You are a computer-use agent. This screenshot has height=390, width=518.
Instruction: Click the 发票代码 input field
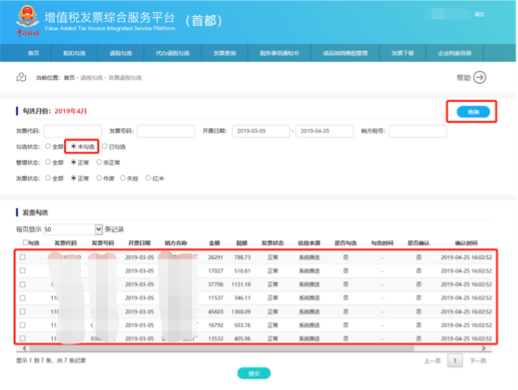click(x=73, y=131)
